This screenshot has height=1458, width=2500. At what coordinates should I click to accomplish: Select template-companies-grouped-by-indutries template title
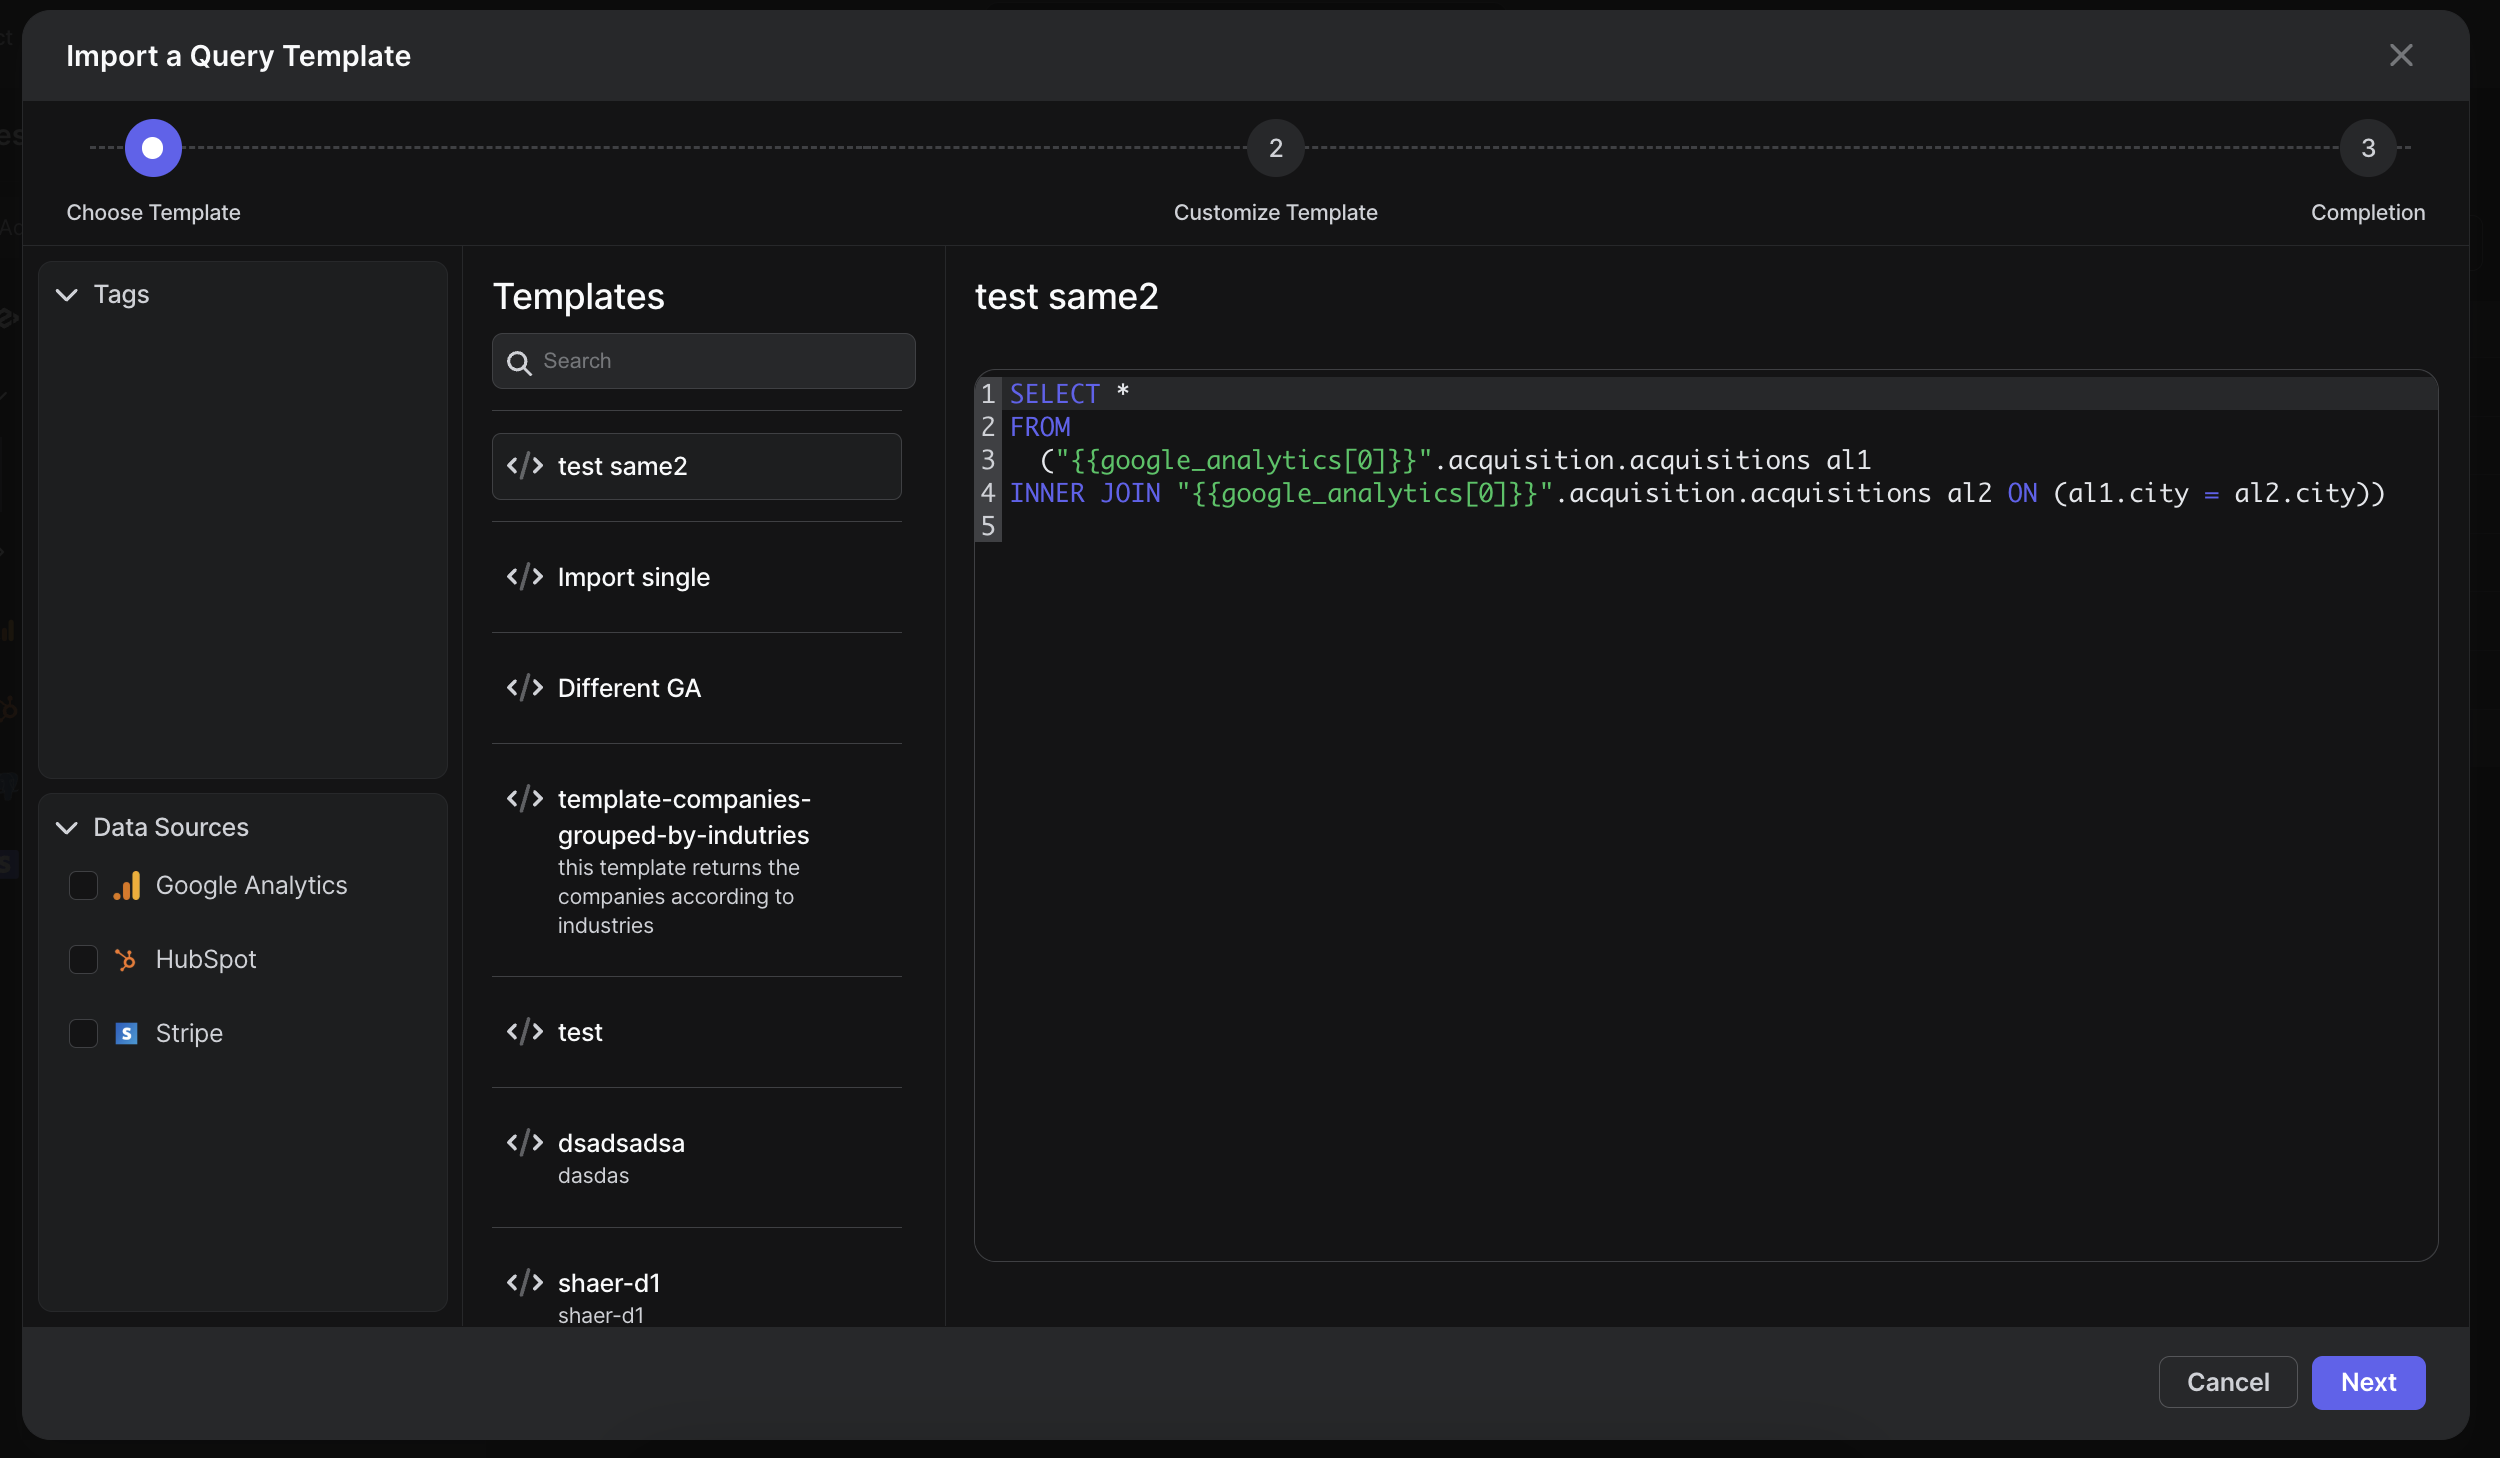(684, 817)
